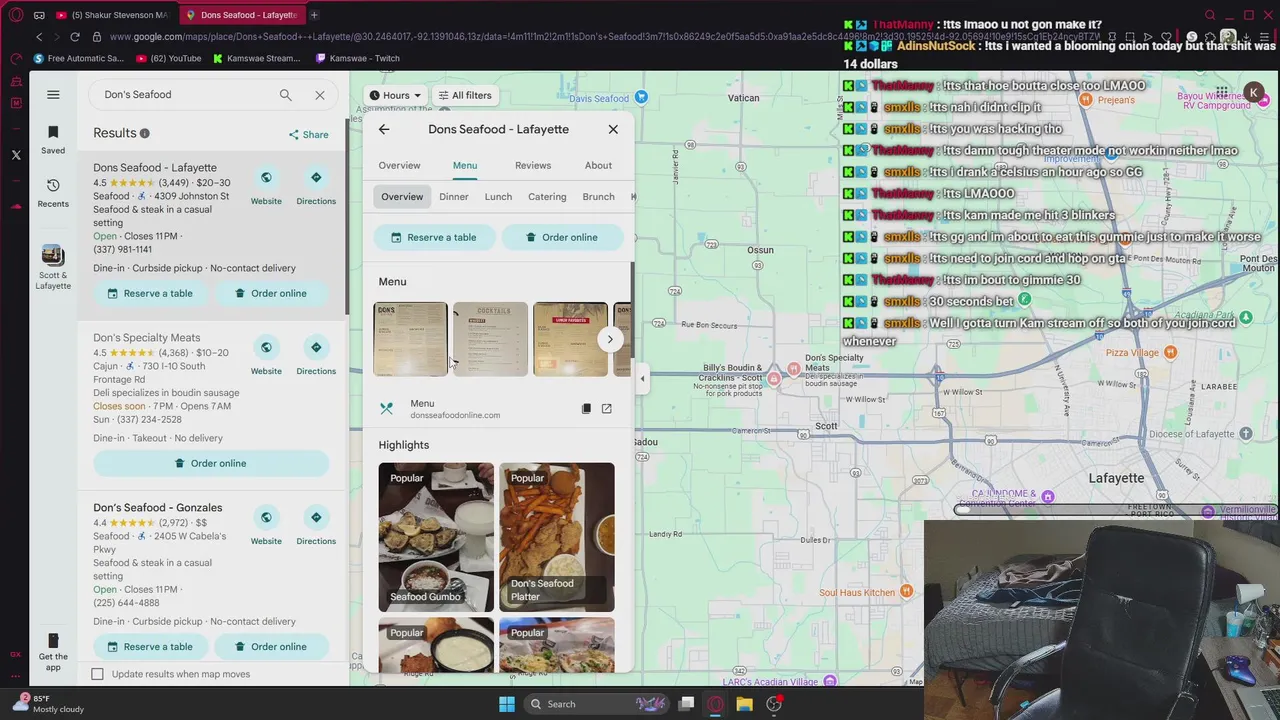This screenshot has height=720, width=1280.
Task: Open menu link in new tab
Action: (x=606, y=408)
